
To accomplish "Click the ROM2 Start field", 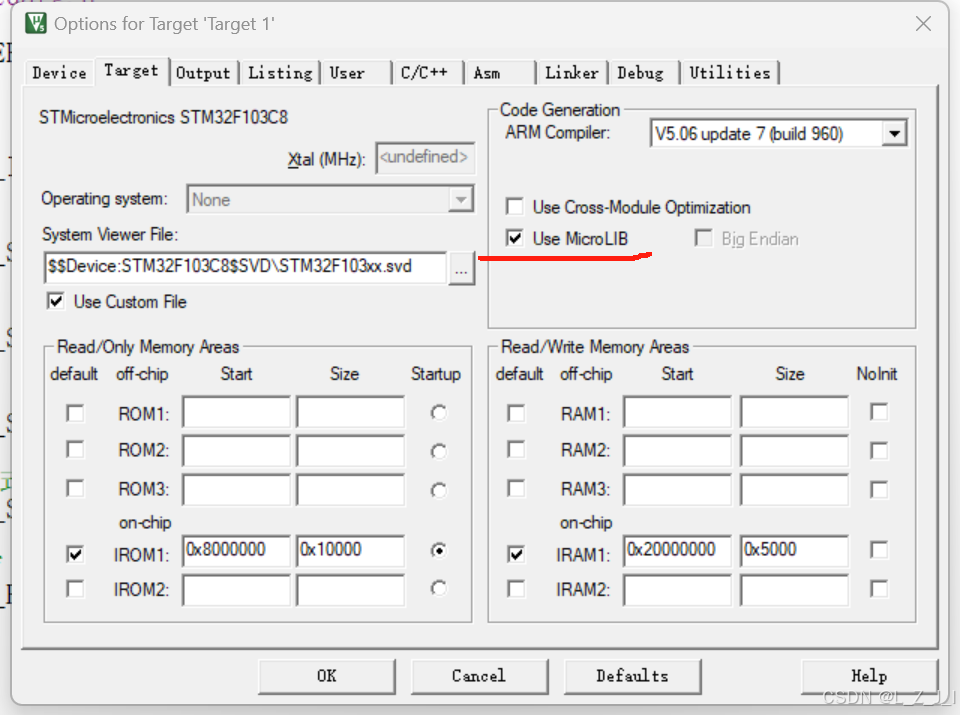I will point(236,451).
